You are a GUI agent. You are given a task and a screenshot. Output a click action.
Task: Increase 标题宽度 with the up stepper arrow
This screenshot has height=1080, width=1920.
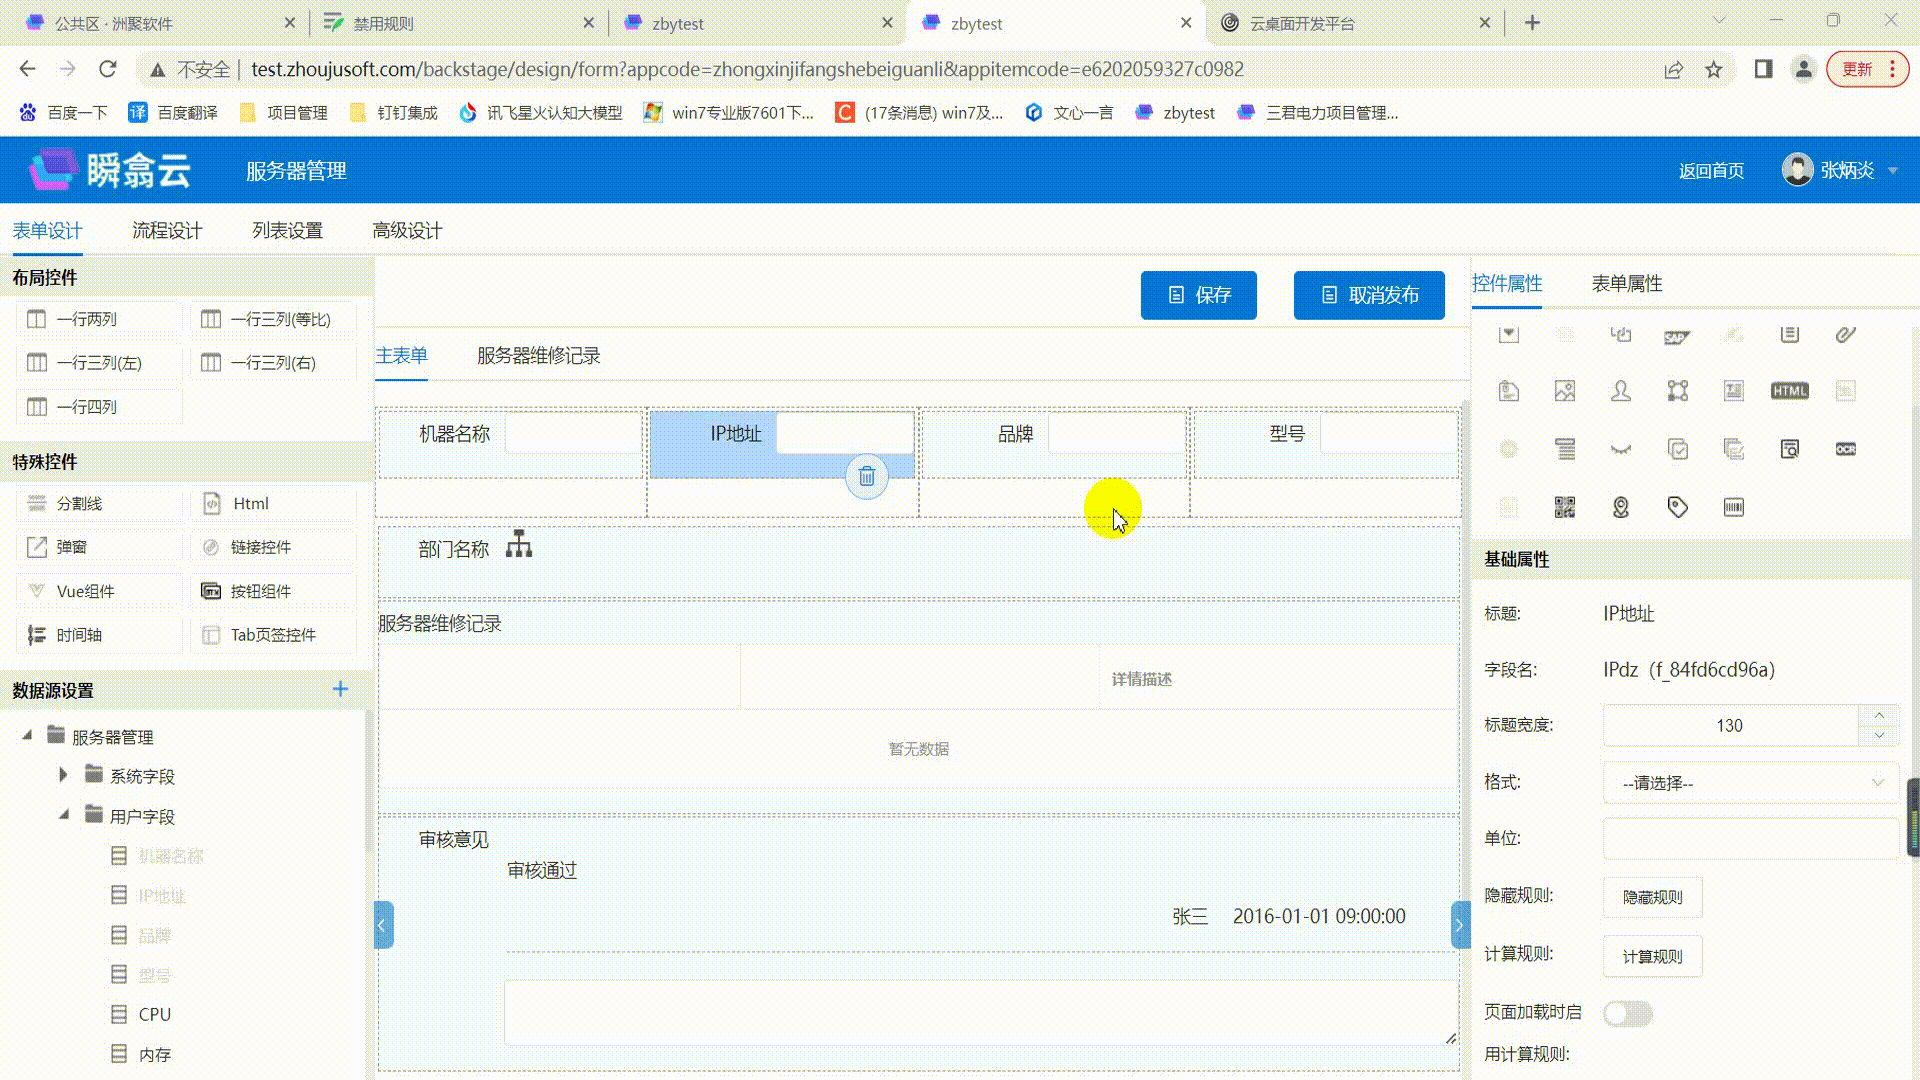click(1879, 716)
